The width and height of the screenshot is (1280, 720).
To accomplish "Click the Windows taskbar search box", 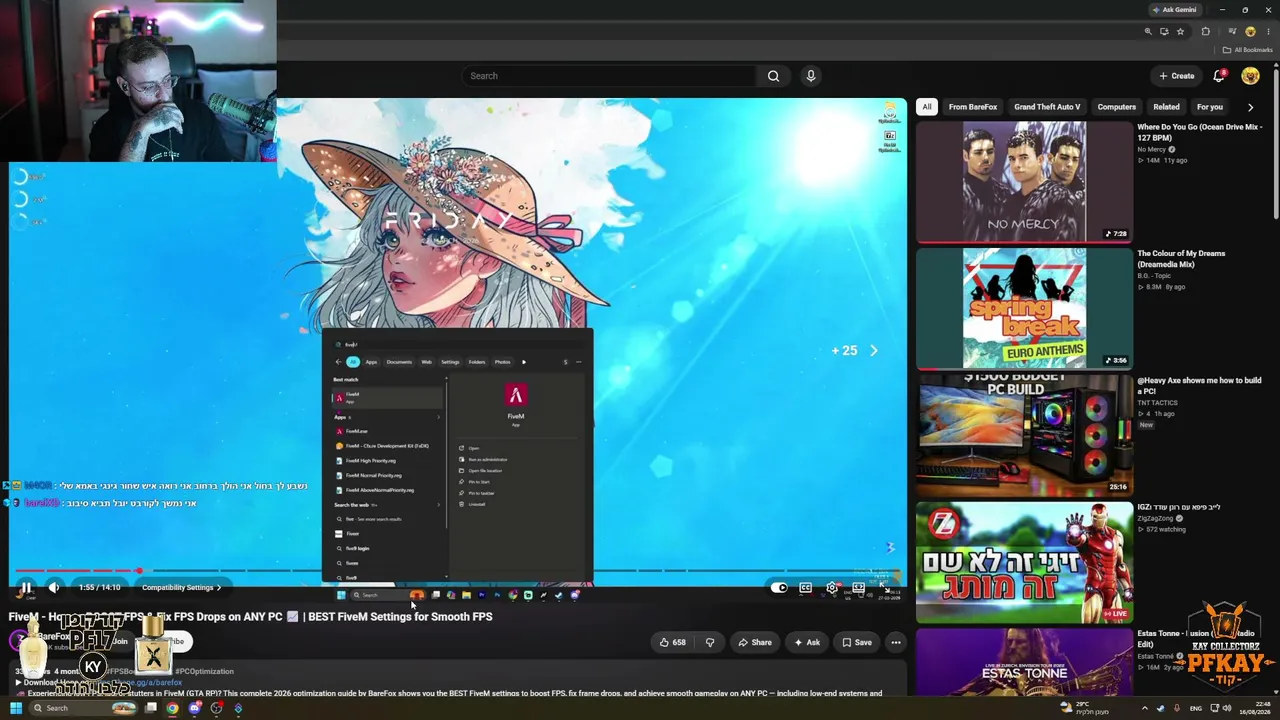I will click(84, 708).
